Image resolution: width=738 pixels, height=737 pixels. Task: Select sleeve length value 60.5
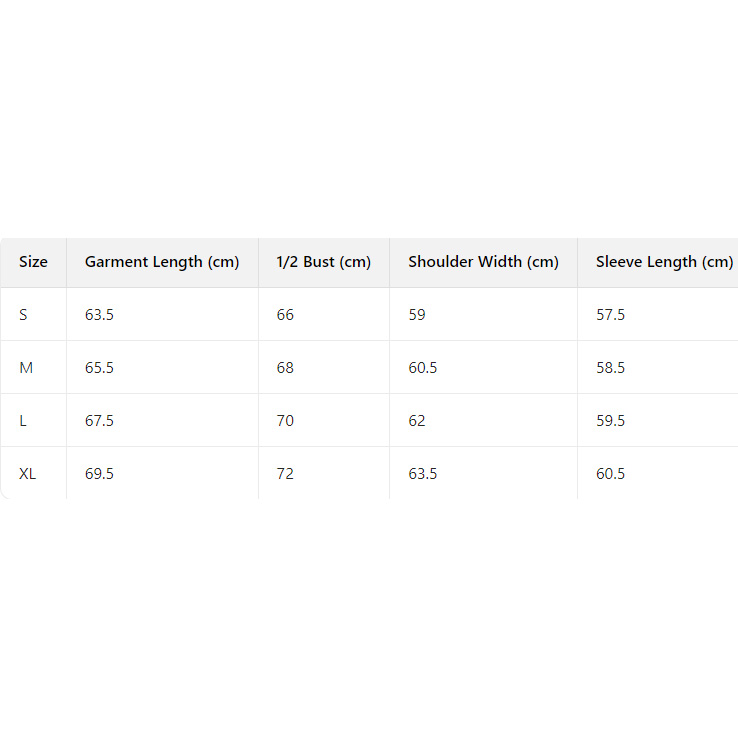[x=610, y=474]
